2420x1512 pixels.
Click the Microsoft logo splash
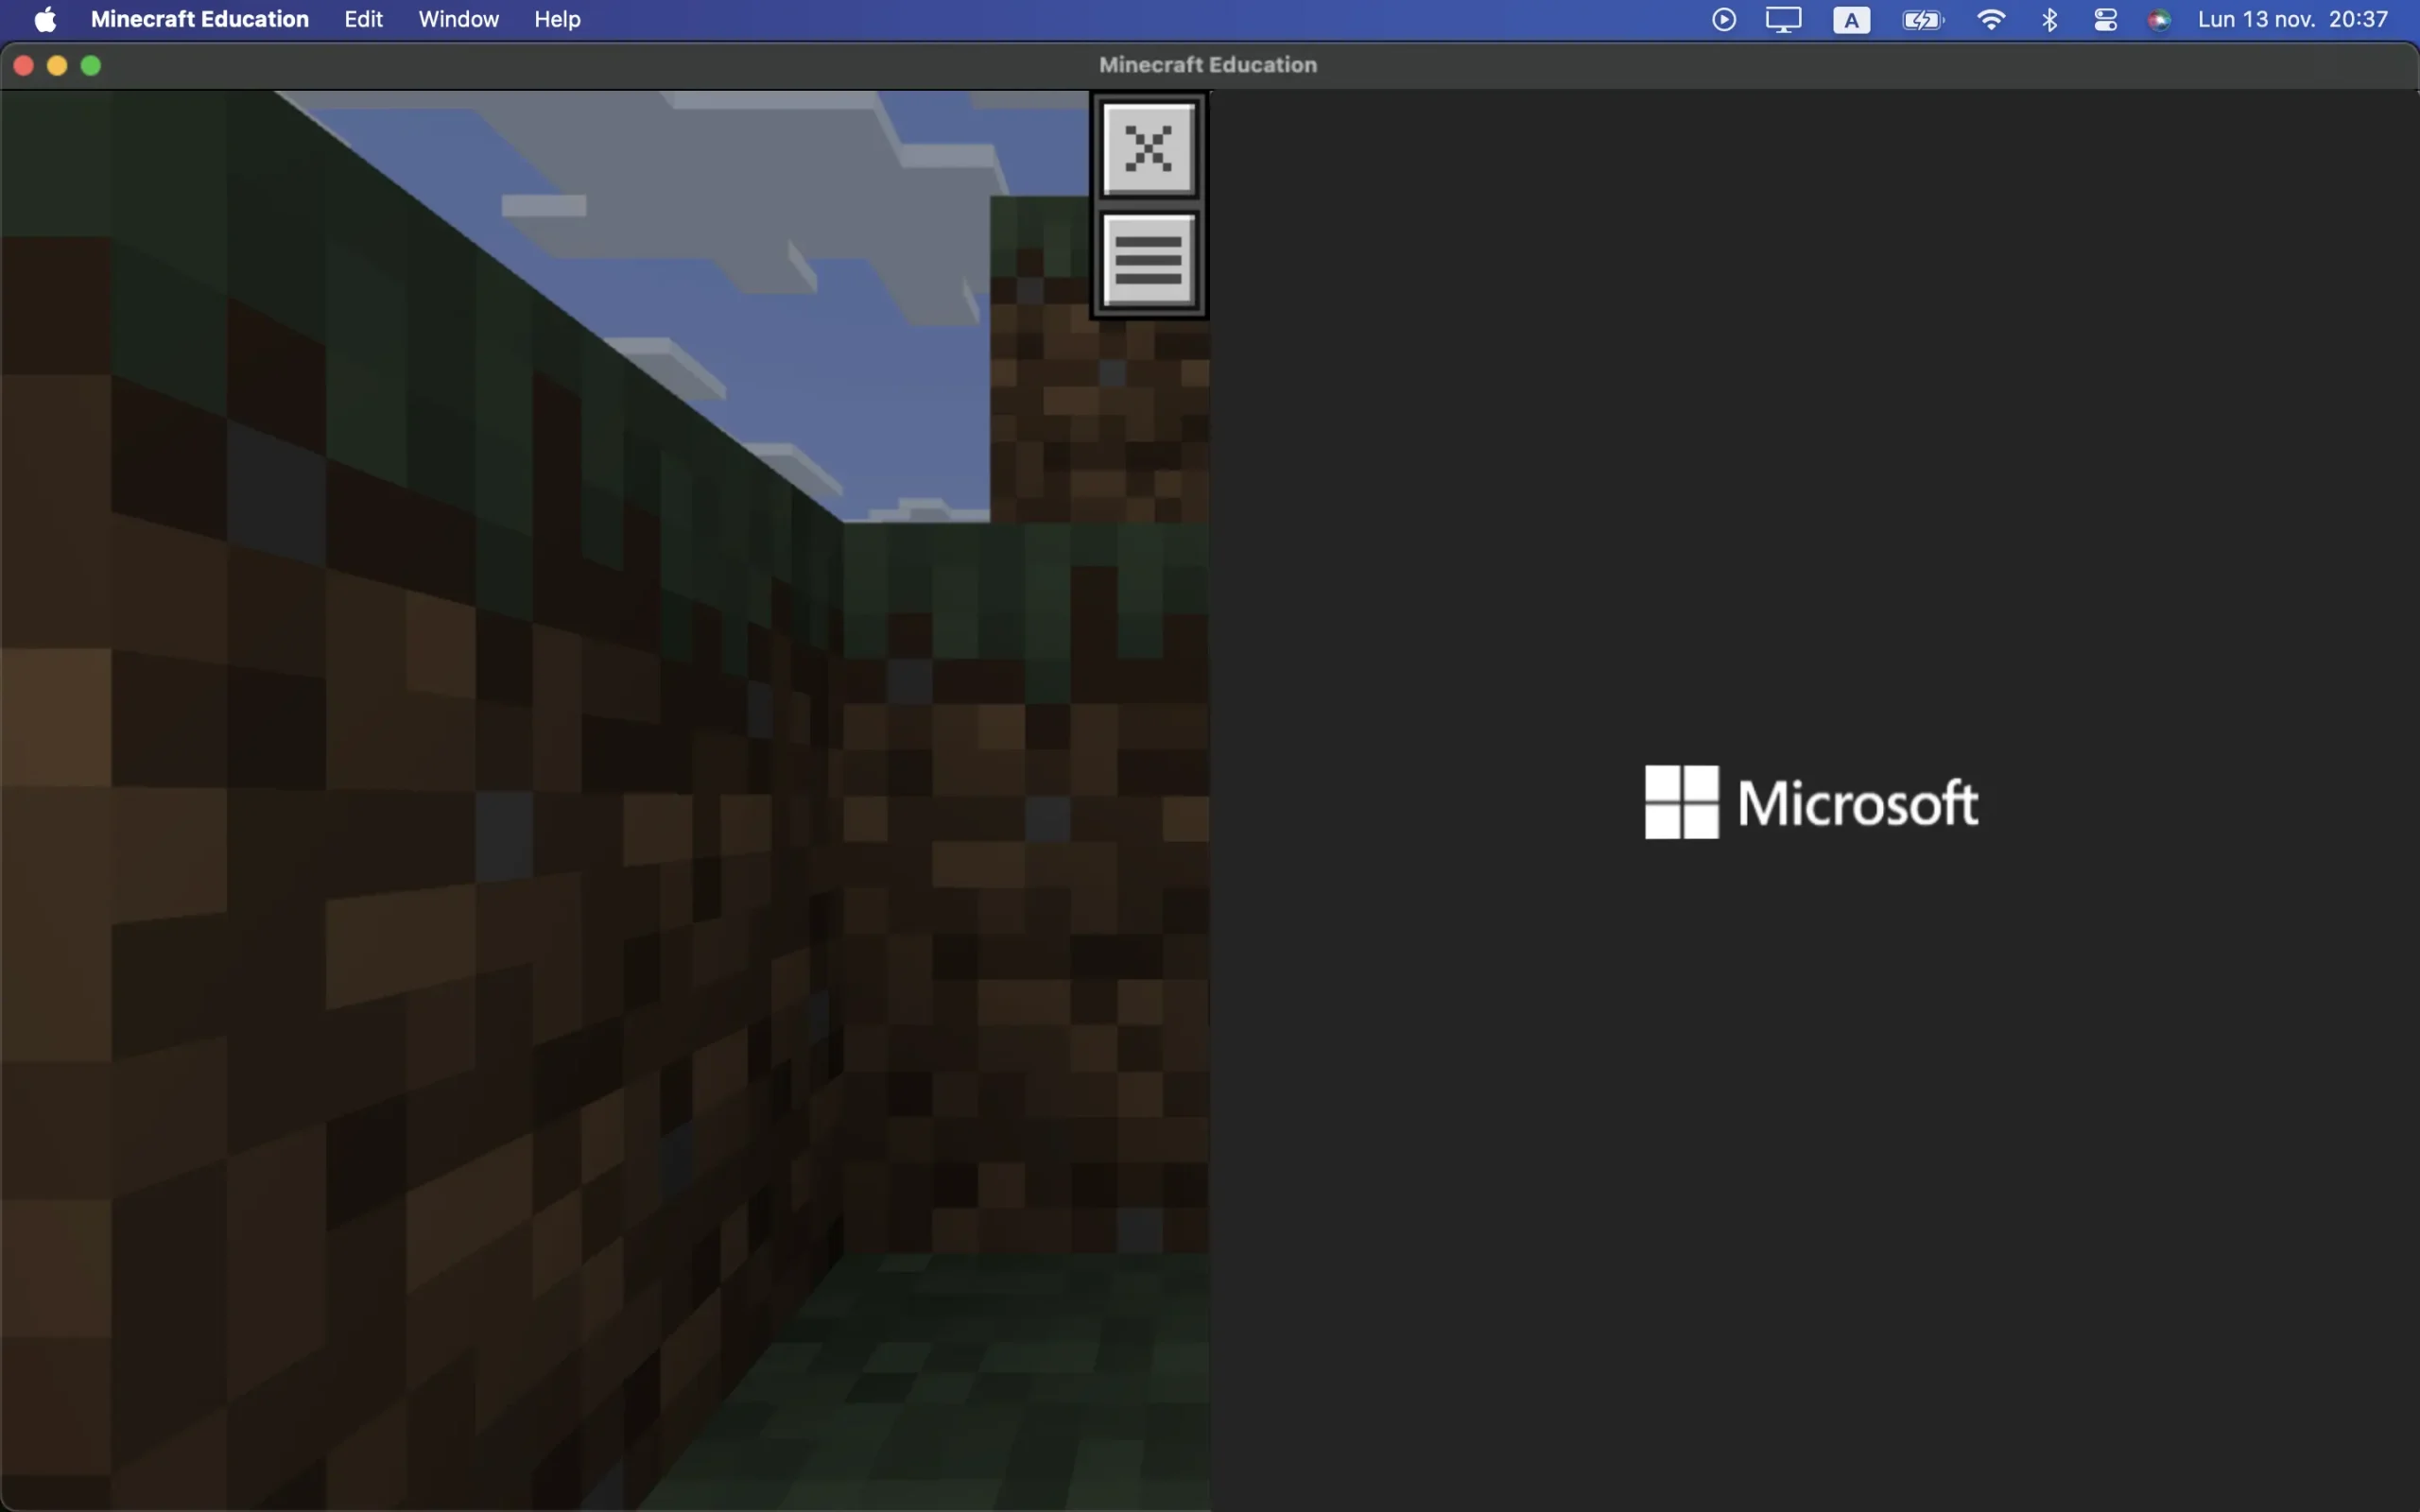point(1810,802)
